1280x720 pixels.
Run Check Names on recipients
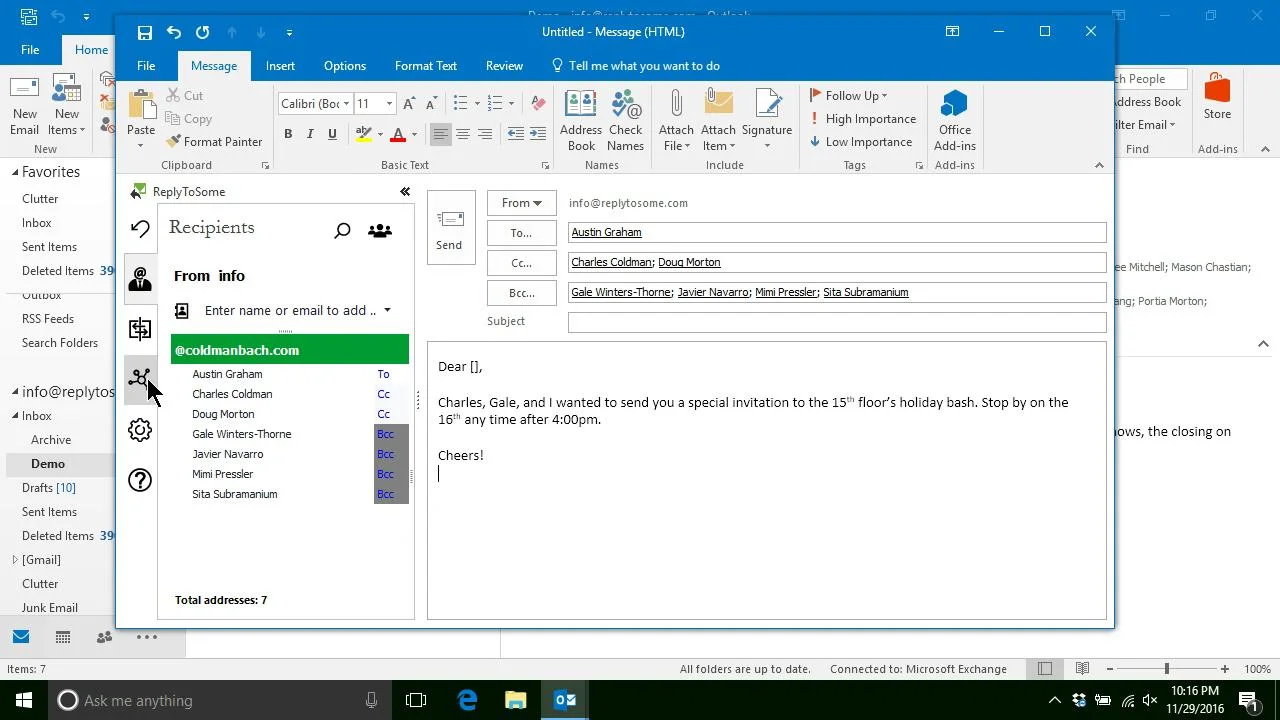click(626, 120)
